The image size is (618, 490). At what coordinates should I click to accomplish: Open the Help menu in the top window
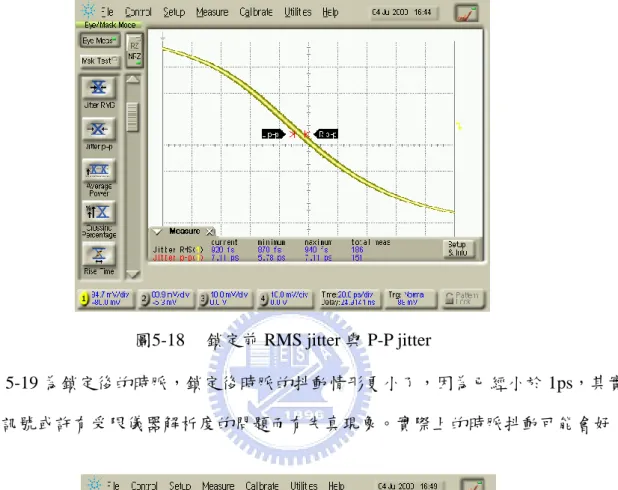330,12
